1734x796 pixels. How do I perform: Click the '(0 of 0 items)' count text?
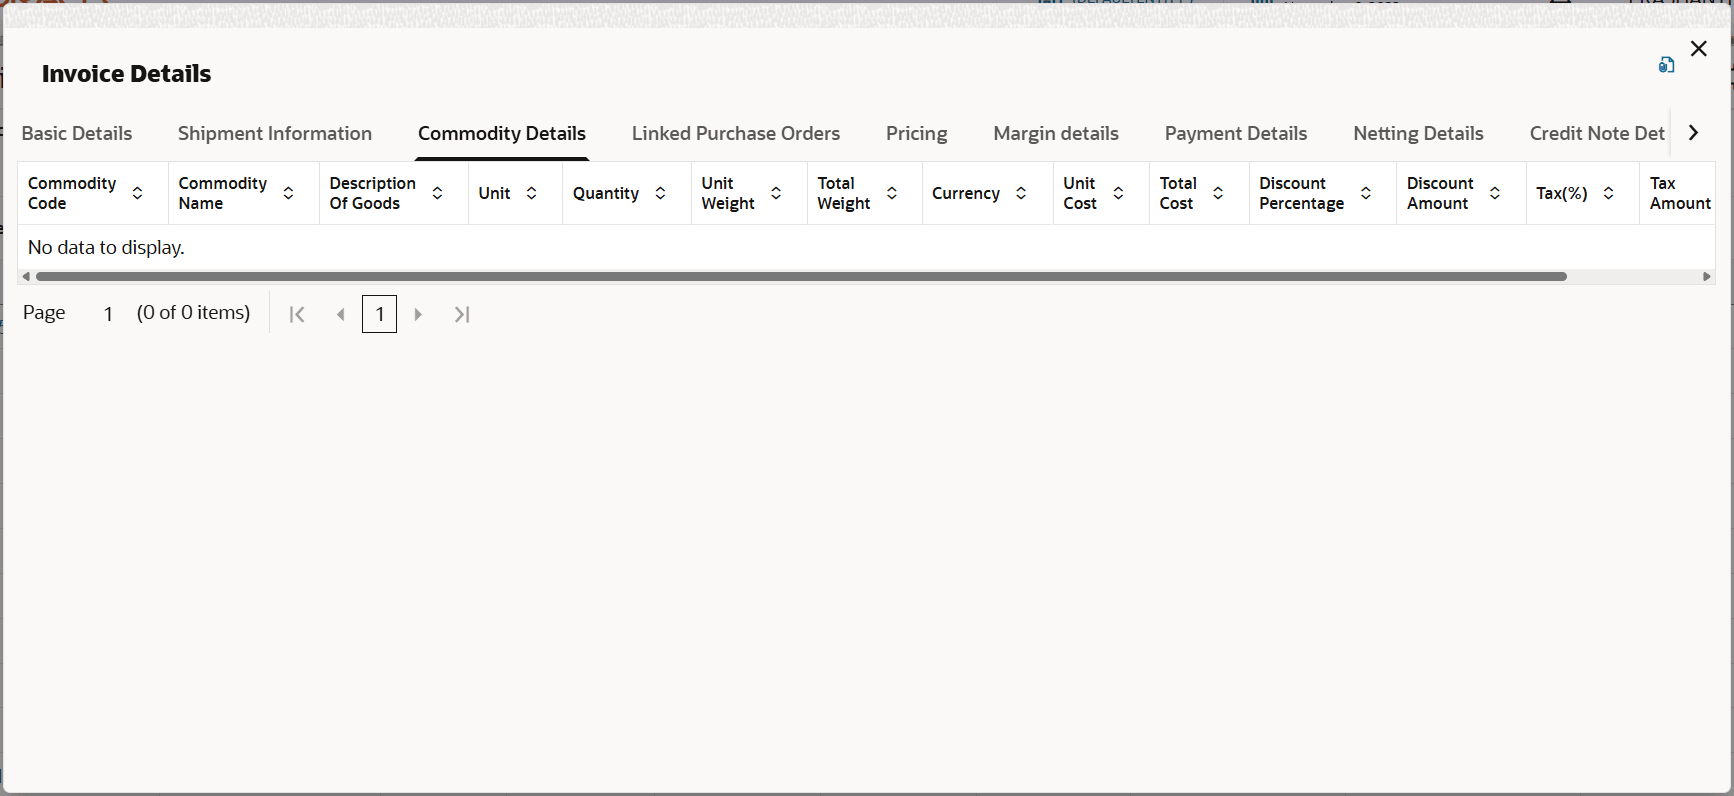click(x=194, y=313)
